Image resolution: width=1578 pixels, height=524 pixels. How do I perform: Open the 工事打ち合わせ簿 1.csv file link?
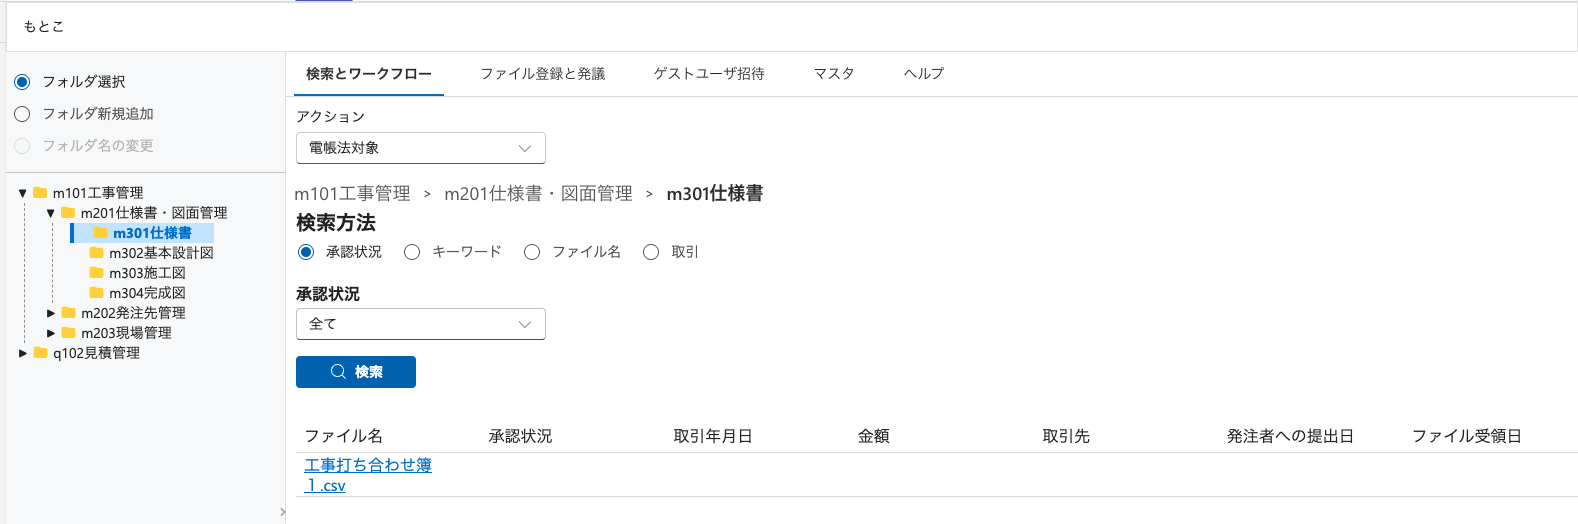(x=367, y=466)
